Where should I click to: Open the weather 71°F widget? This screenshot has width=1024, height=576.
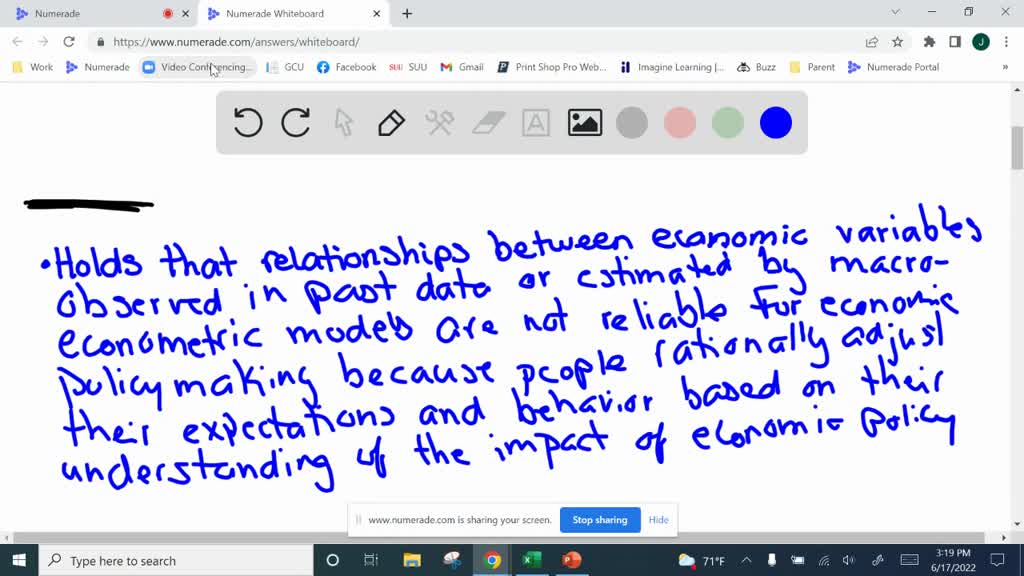tap(702, 560)
